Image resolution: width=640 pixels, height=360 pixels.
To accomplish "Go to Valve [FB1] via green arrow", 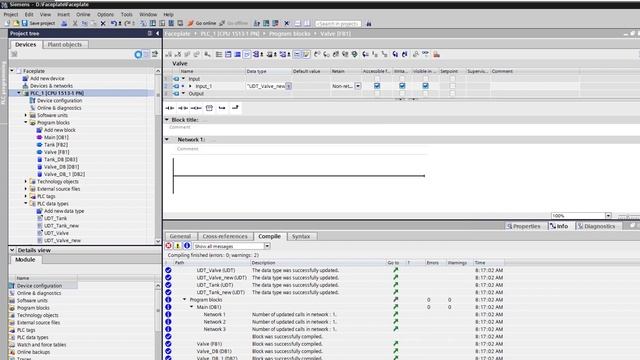I will tap(396, 344).
